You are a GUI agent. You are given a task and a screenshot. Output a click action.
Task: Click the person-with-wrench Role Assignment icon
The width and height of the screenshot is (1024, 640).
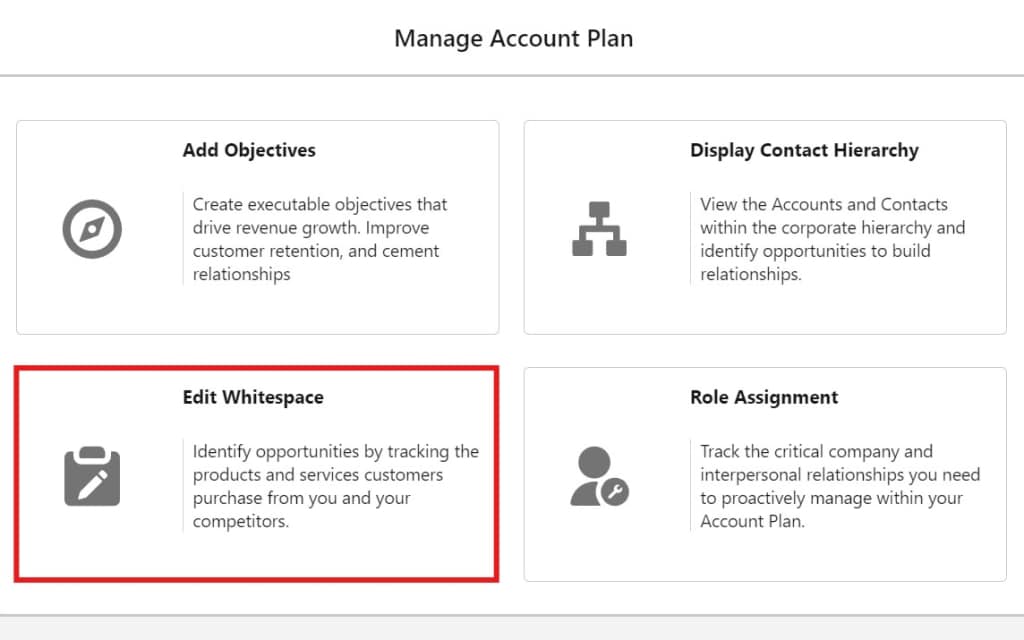[598, 476]
